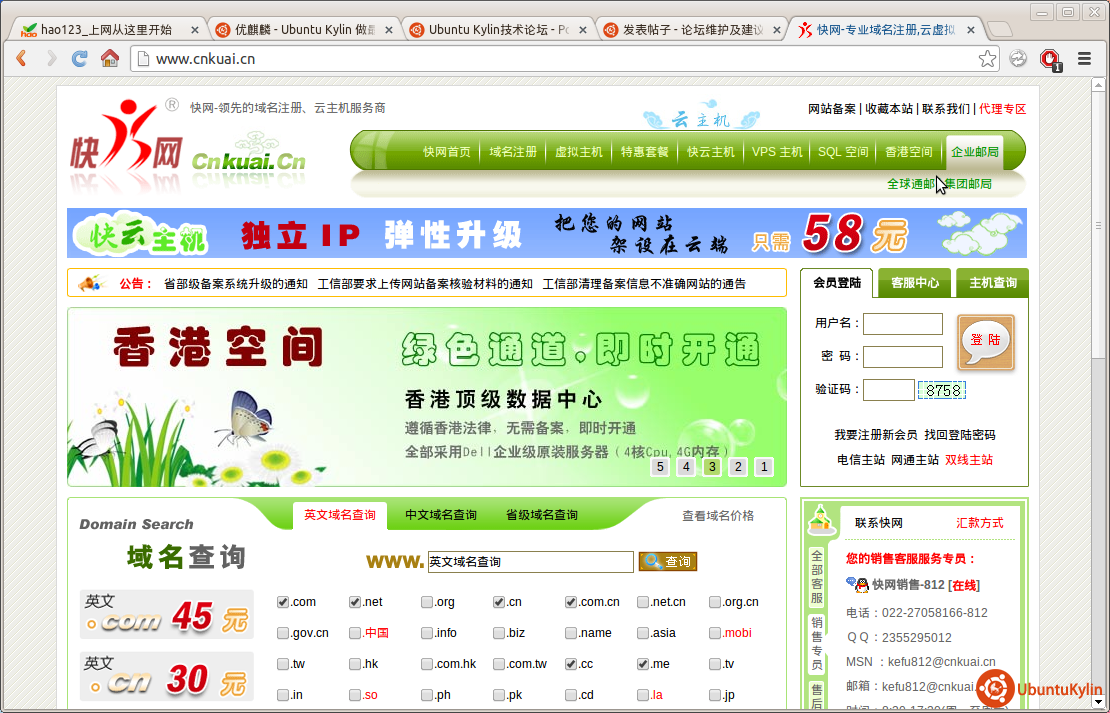Switch to the 中文域名查询 tab
The image size is (1110, 713).
click(x=441, y=515)
